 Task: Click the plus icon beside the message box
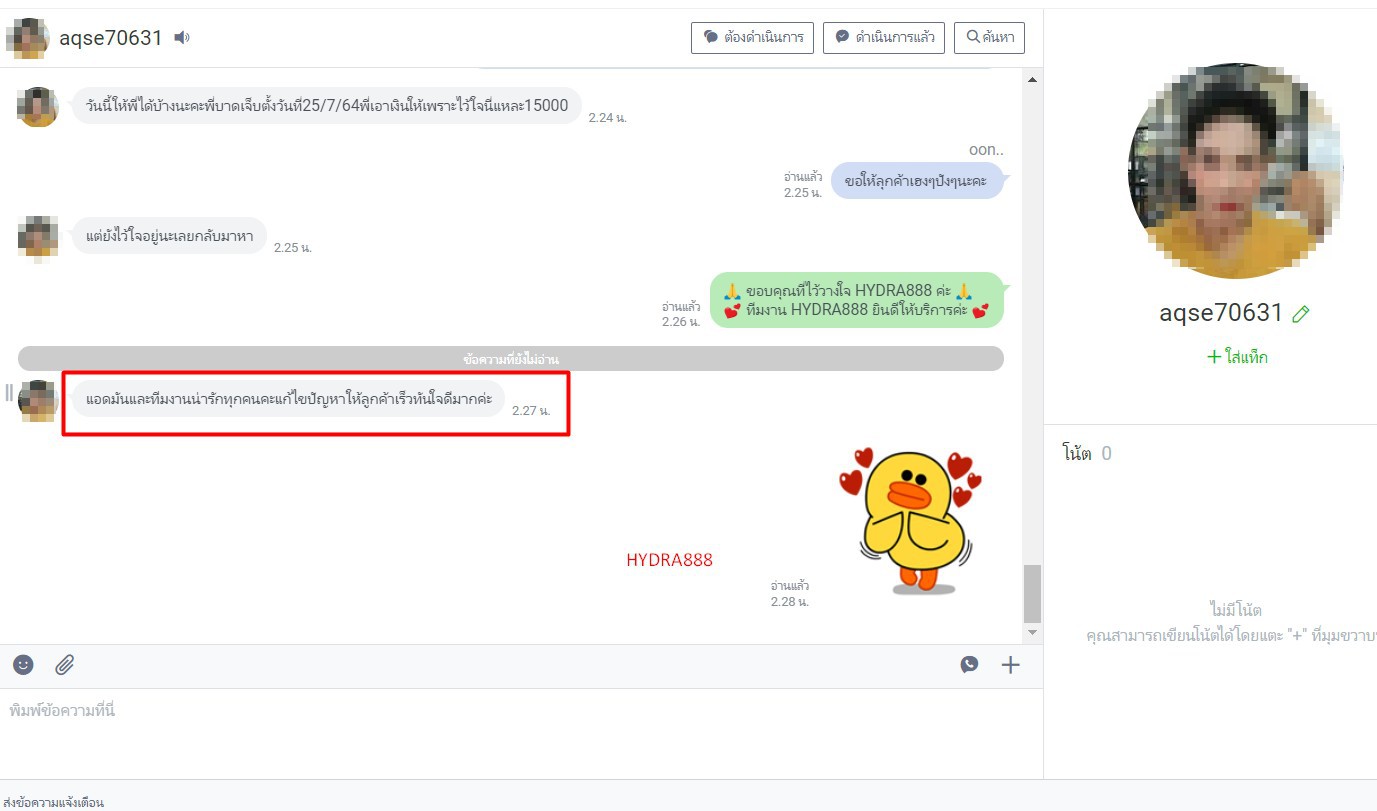pos(1011,664)
